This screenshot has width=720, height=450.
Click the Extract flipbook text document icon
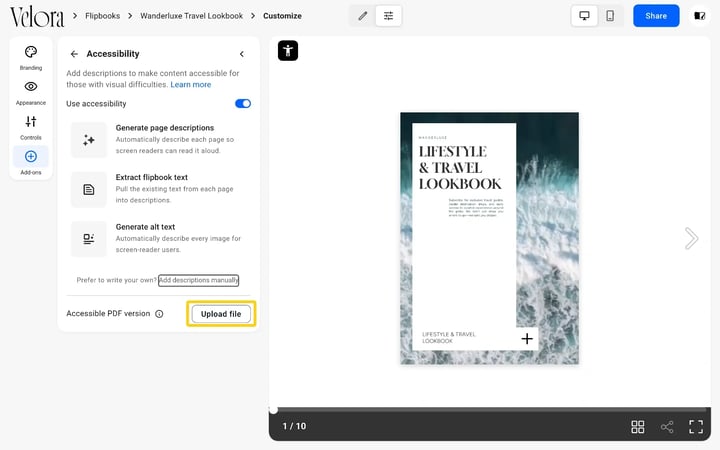tap(89, 189)
